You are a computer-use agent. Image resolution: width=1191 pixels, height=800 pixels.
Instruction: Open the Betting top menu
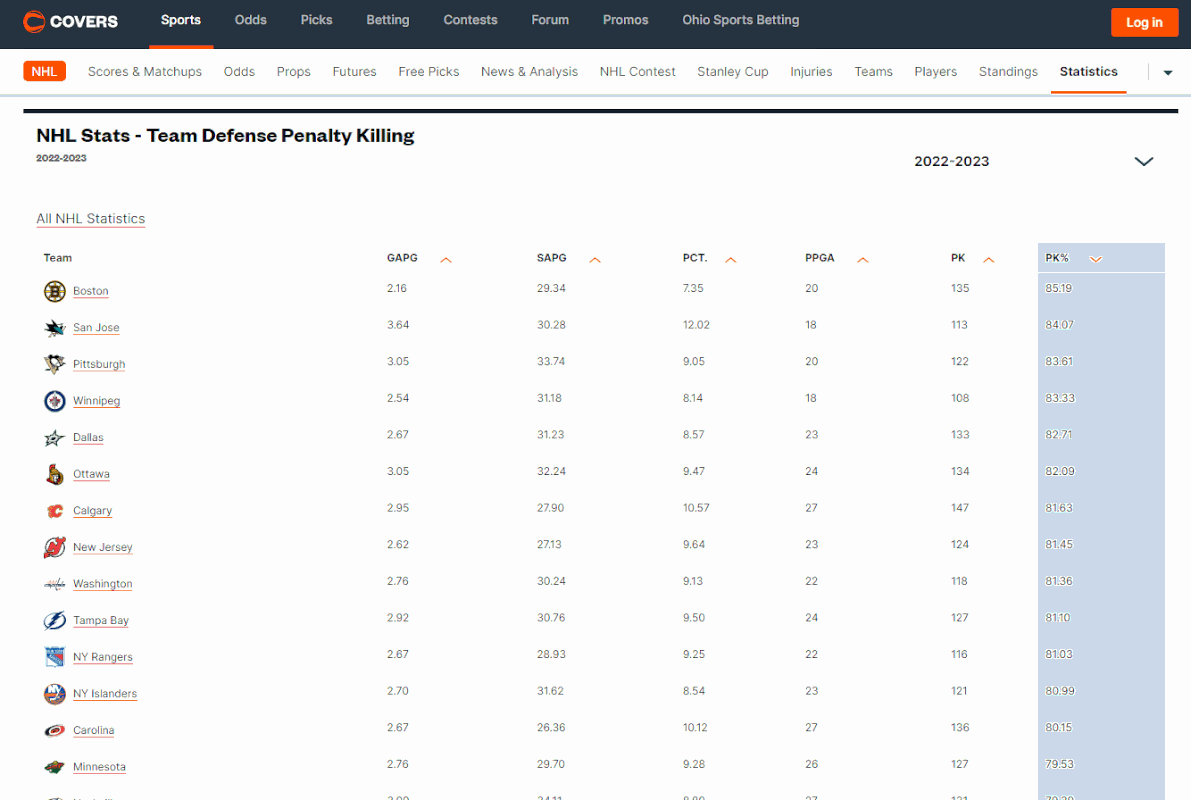pyautogui.click(x=387, y=21)
